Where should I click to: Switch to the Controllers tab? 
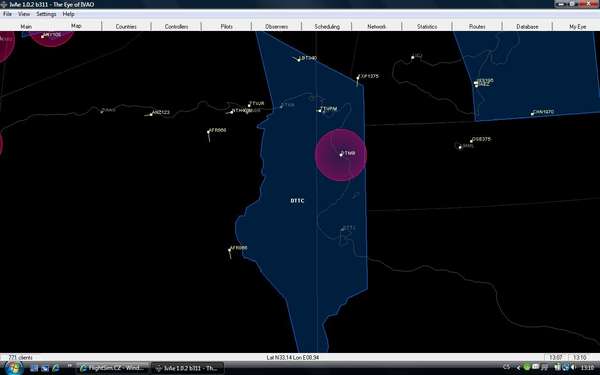(176, 26)
